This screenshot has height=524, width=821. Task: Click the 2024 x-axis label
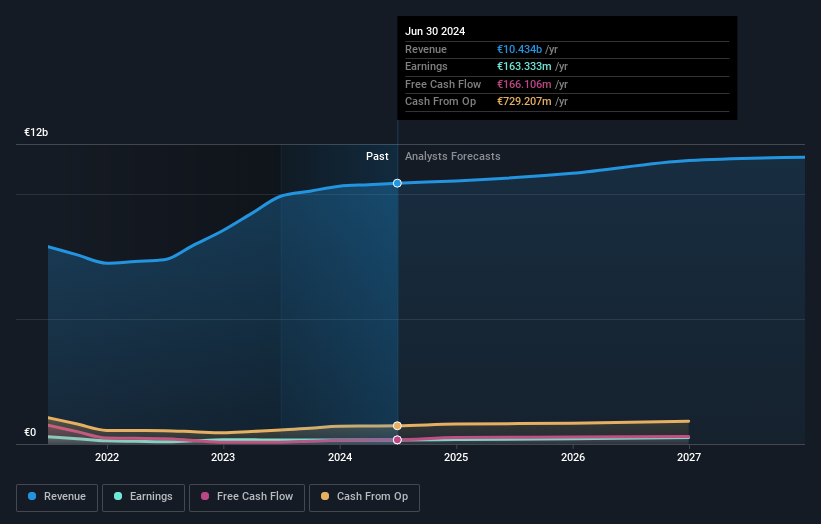coord(340,457)
